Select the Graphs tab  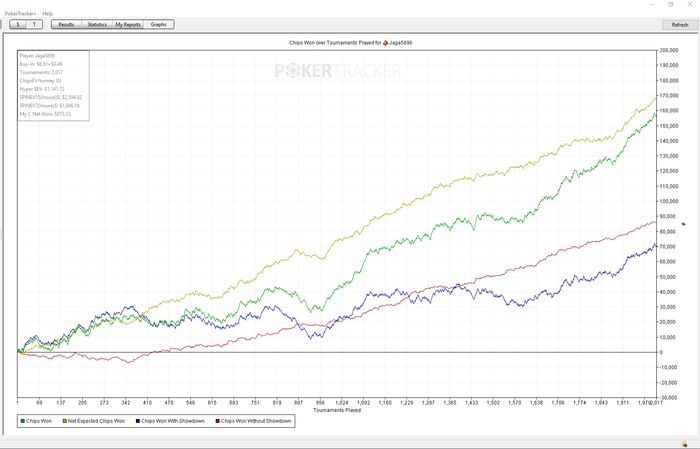[x=158, y=25]
